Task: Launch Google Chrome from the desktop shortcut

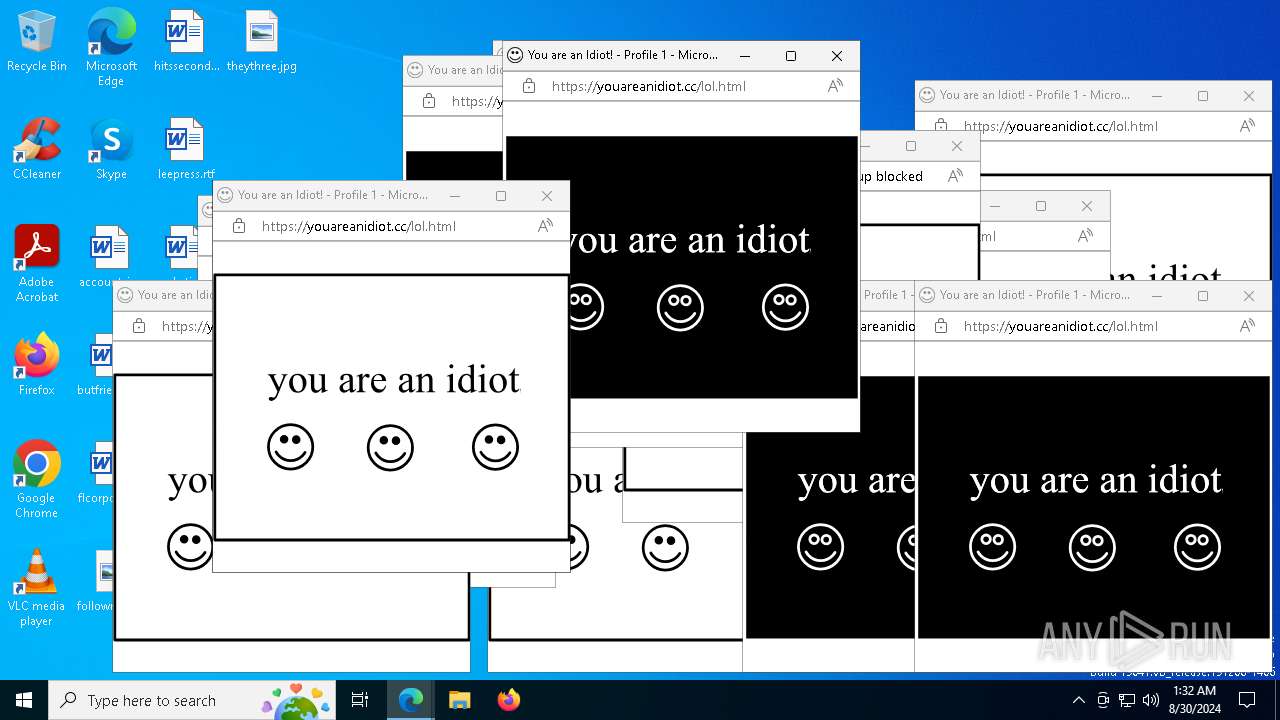Action: 37,480
